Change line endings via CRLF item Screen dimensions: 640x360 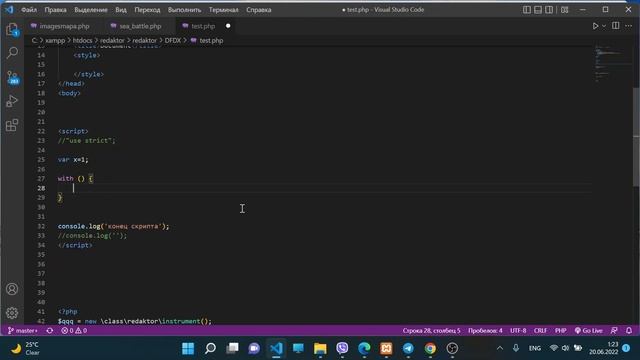[x=540, y=331]
